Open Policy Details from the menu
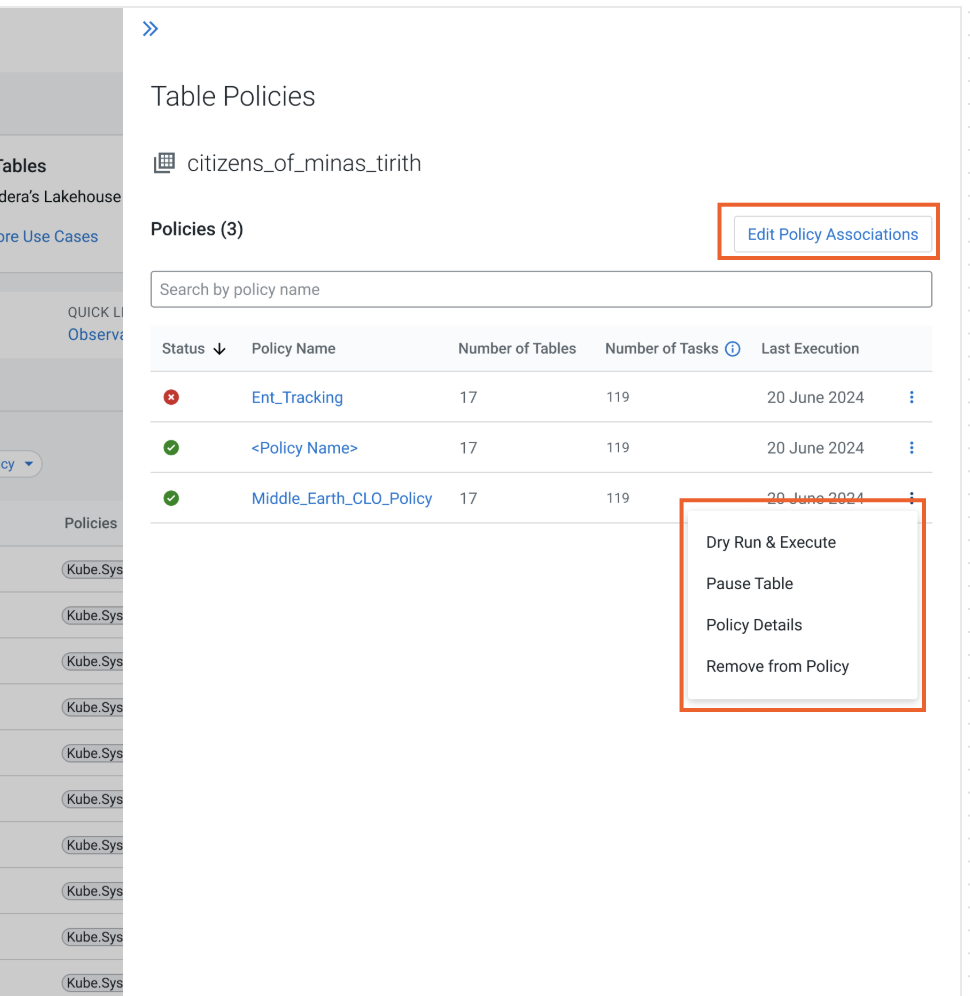 (x=754, y=624)
